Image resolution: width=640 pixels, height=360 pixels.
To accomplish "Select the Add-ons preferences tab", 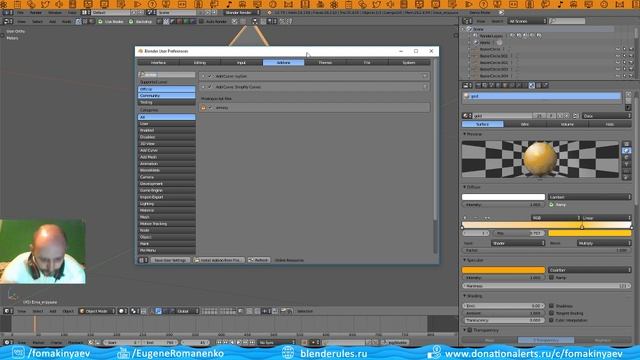I will tap(283, 62).
